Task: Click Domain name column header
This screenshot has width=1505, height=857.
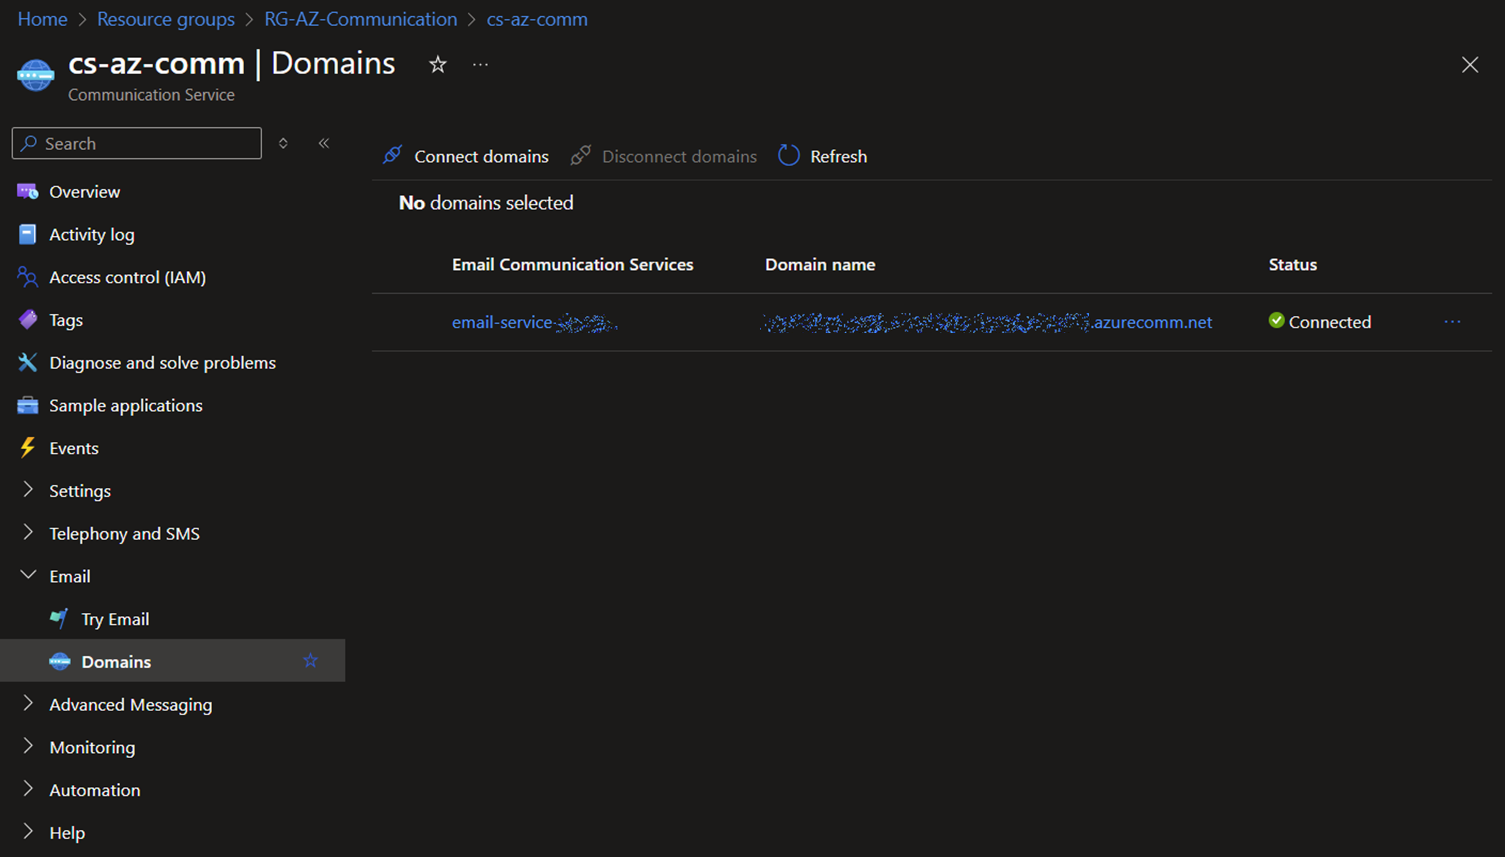Action: coord(820,264)
